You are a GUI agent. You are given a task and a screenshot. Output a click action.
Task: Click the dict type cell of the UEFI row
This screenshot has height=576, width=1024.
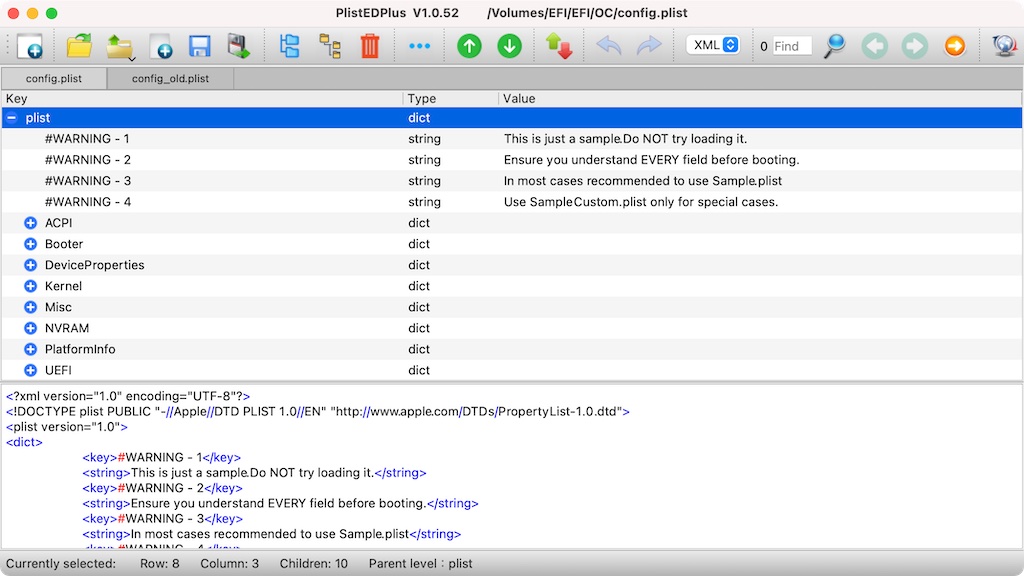(x=419, y=370)
